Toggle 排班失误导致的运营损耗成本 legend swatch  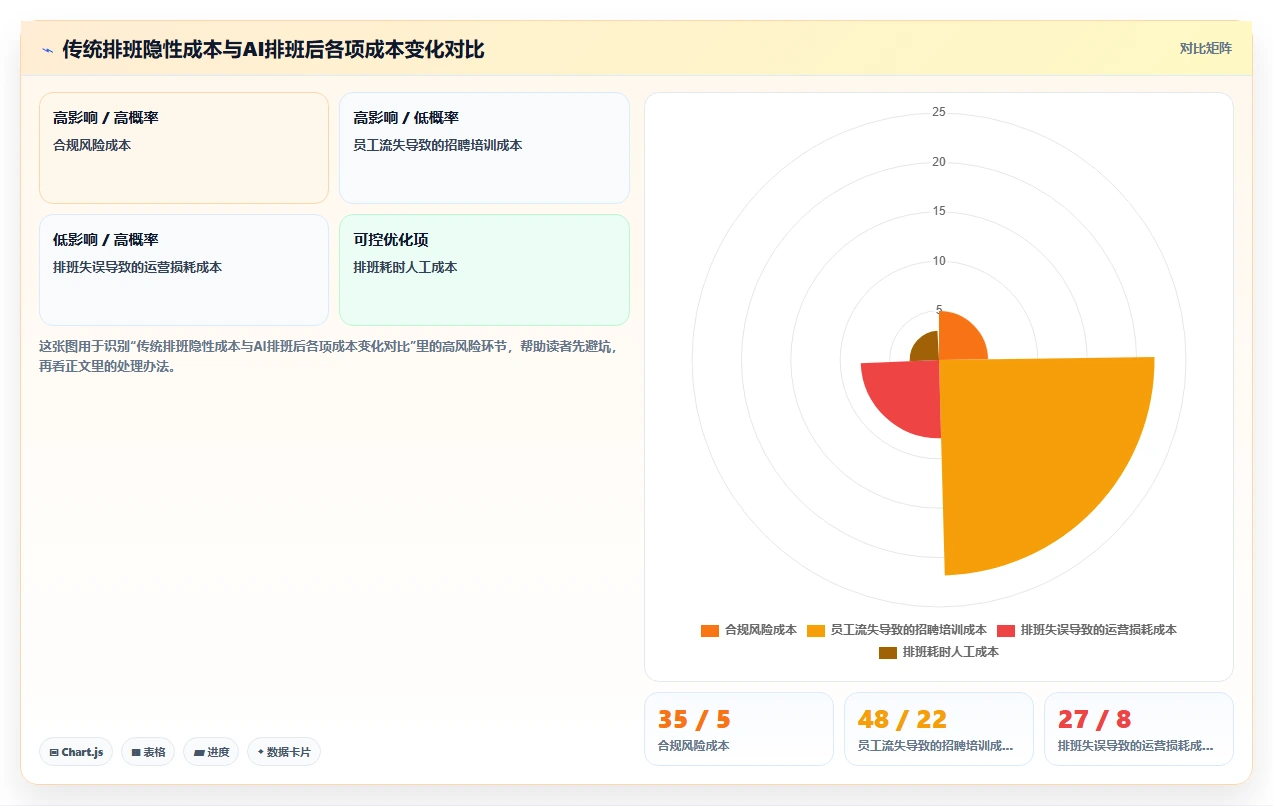pos(1006,630)
